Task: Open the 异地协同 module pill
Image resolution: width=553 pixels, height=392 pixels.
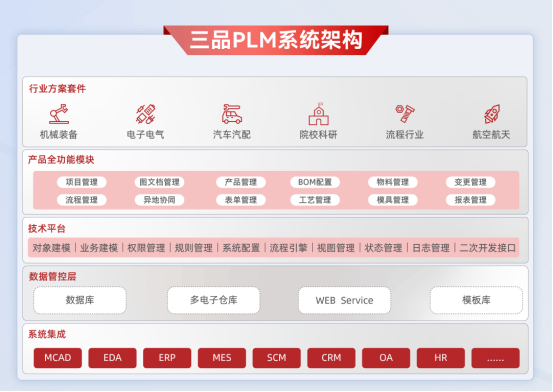Action: pos(159,200)
